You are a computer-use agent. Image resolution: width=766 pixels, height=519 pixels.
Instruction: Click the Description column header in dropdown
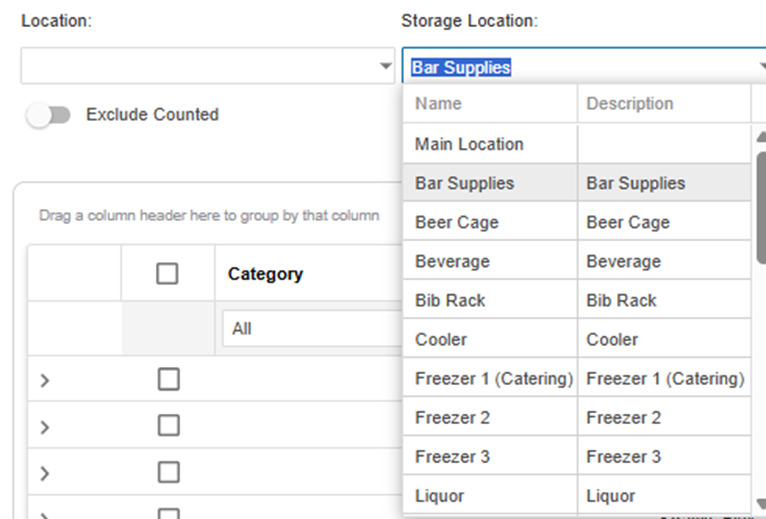click(630, 103)
